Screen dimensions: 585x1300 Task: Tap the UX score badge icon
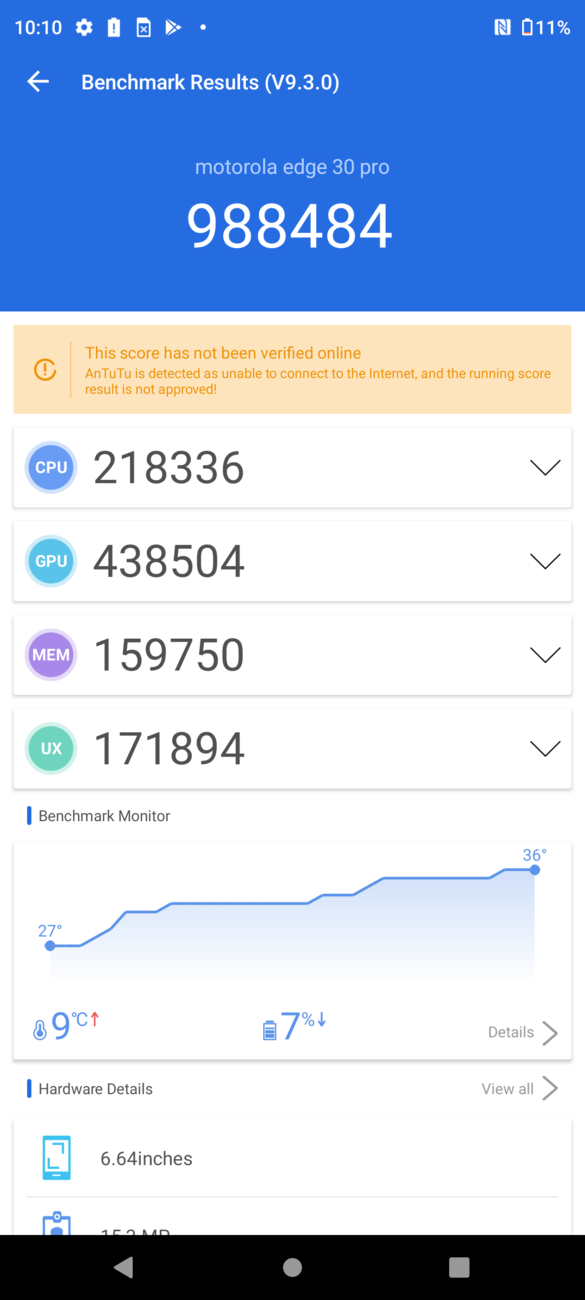click(51, 748)
